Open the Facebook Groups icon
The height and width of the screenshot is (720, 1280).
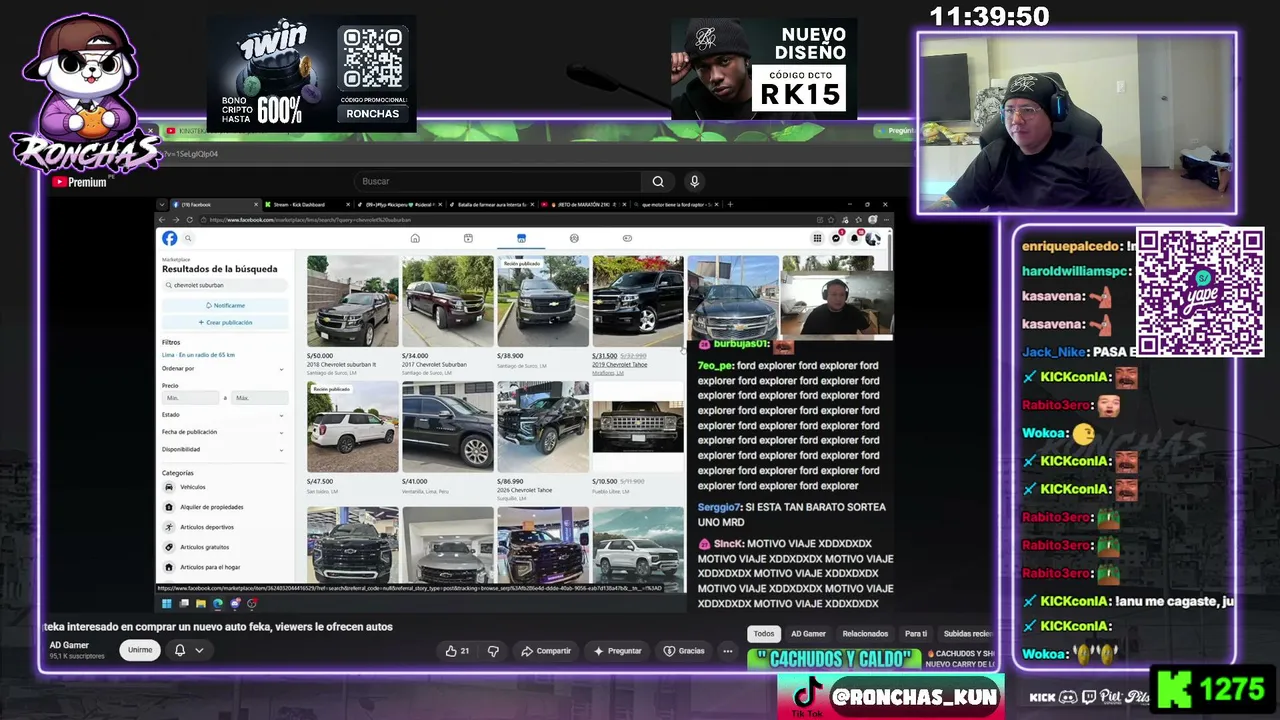click(x=574, y=238)
